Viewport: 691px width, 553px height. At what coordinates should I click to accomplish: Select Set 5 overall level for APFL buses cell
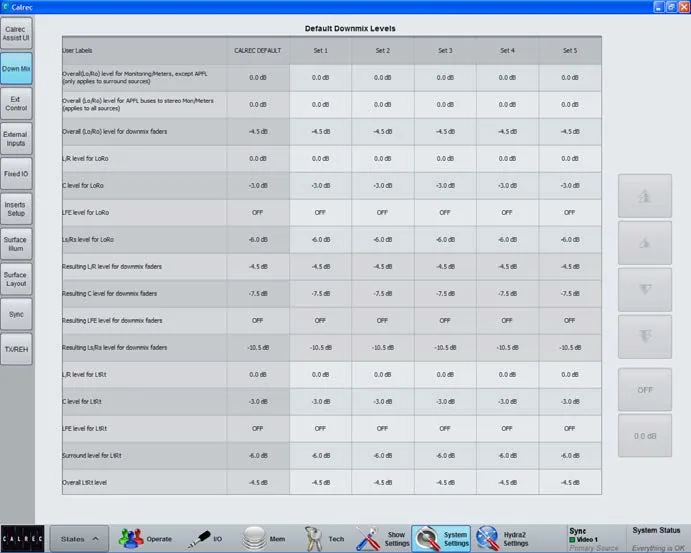[570, 105]
